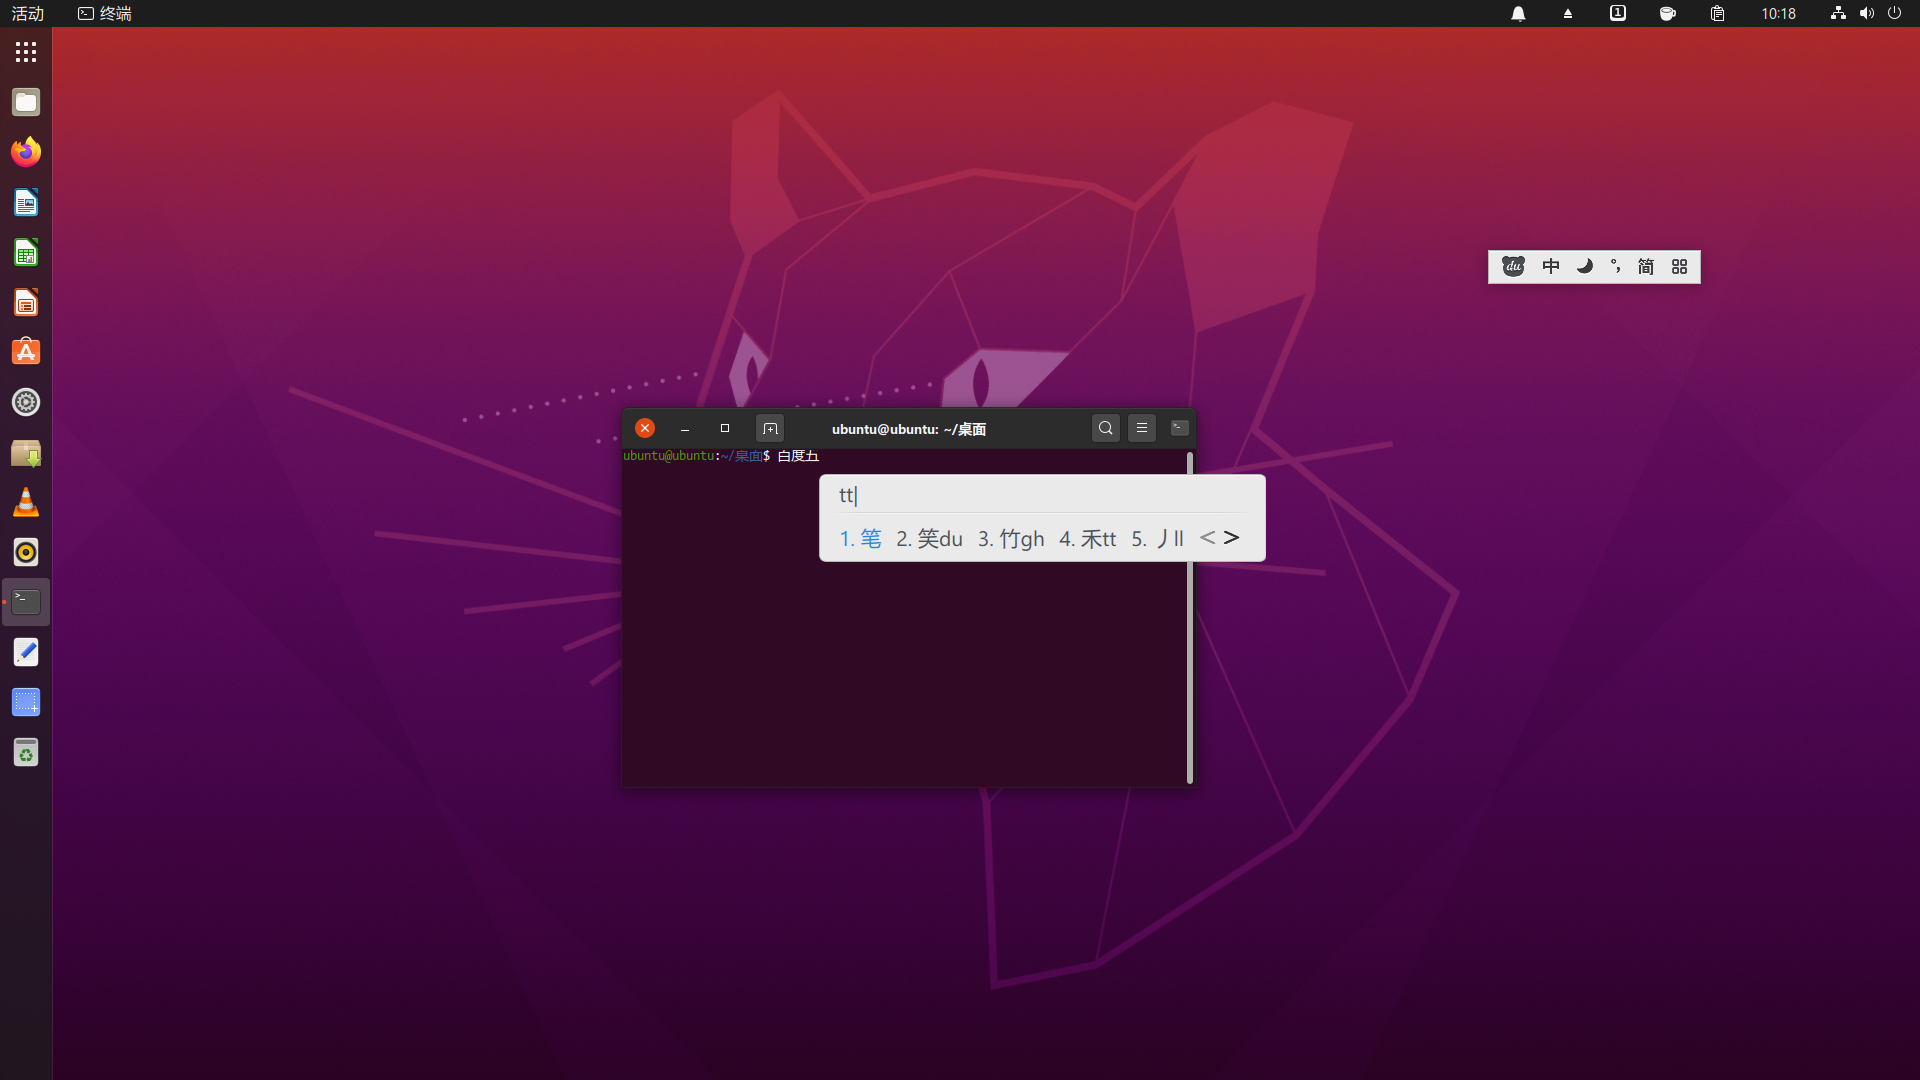This screenshot has height=1080, width=1920.
Task: Click the network status icon
Action: click(x=1838, y=13)
